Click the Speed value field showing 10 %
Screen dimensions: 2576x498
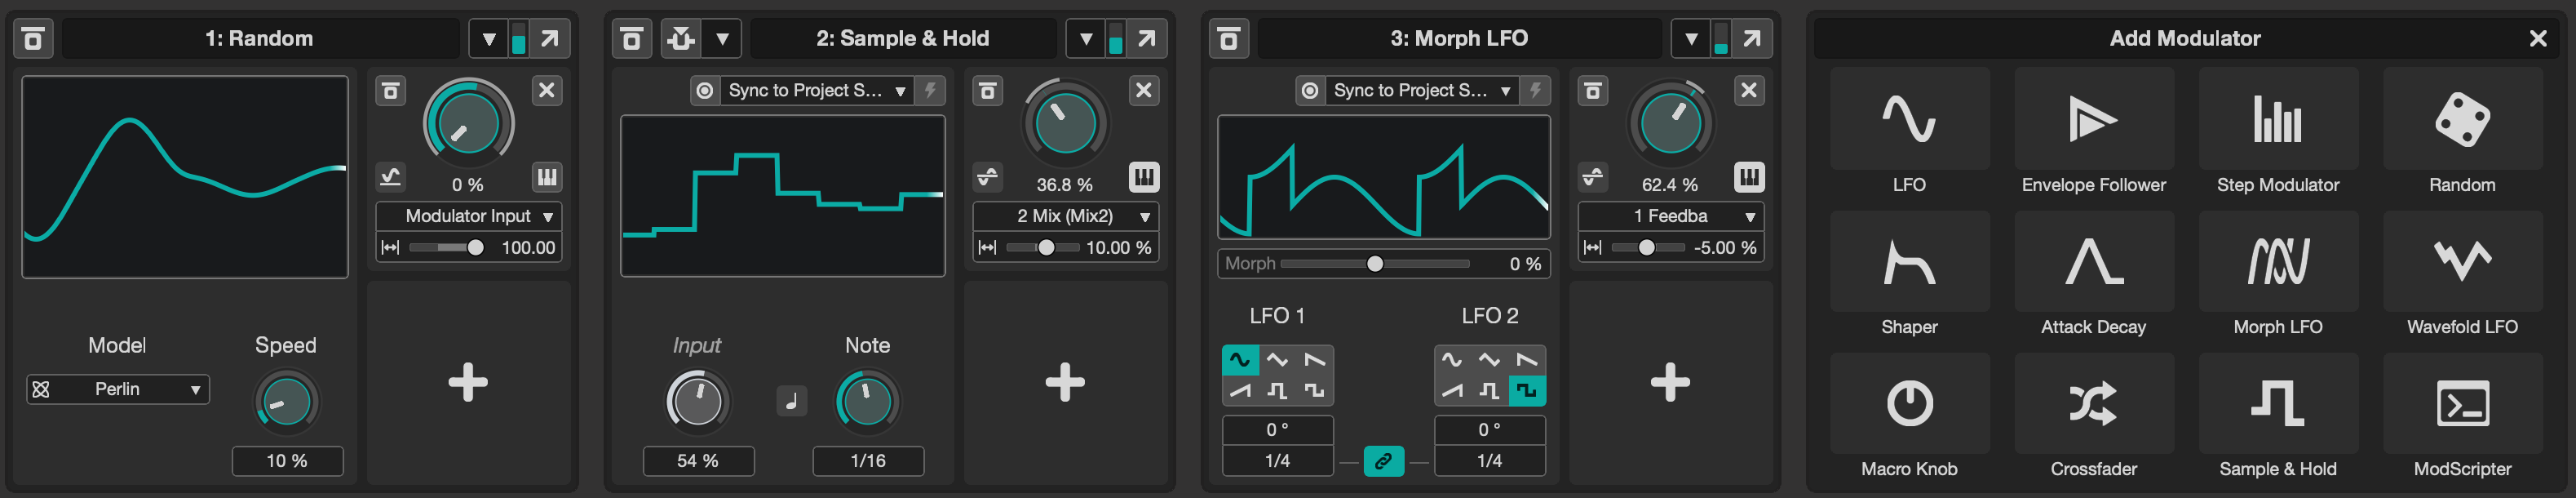(287, 461)
